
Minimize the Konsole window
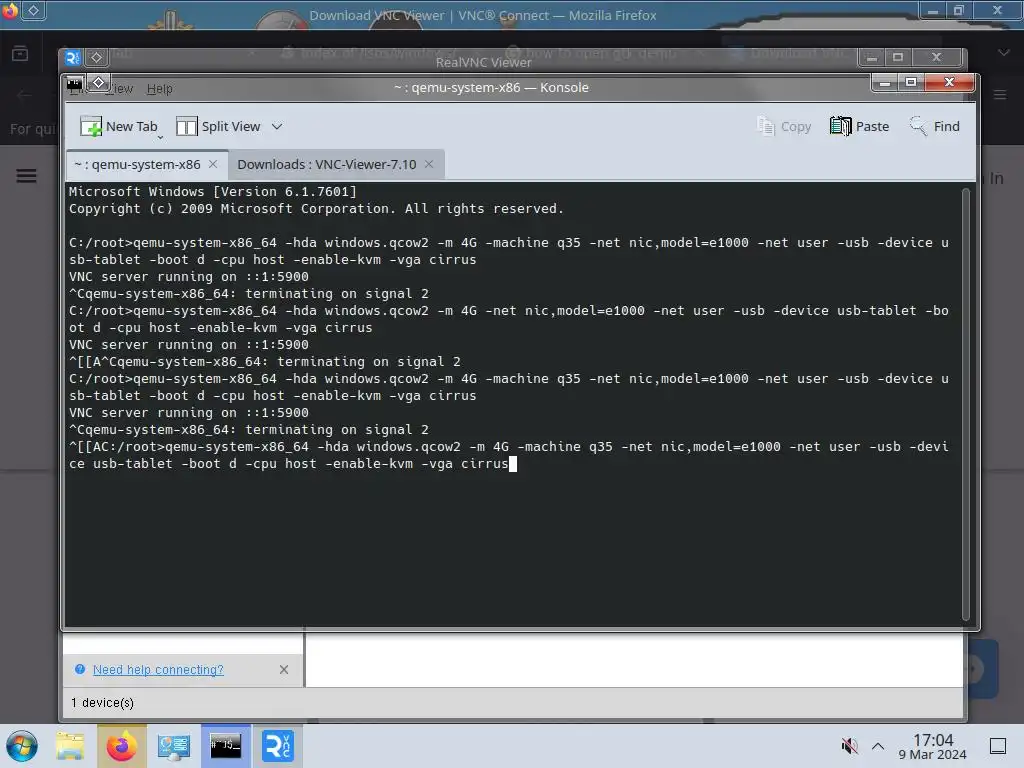click(x=885, y=82)
